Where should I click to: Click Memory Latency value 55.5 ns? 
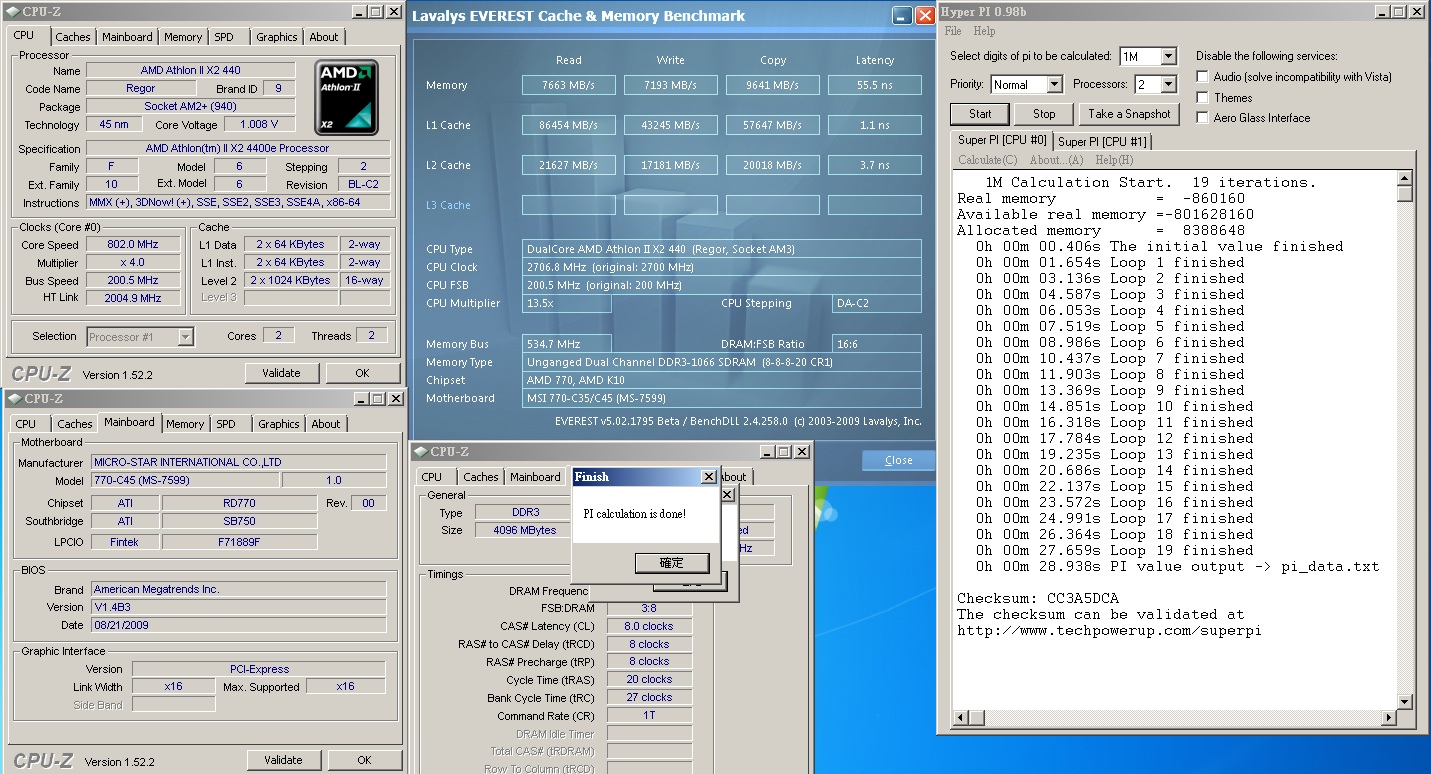(874, 85)
